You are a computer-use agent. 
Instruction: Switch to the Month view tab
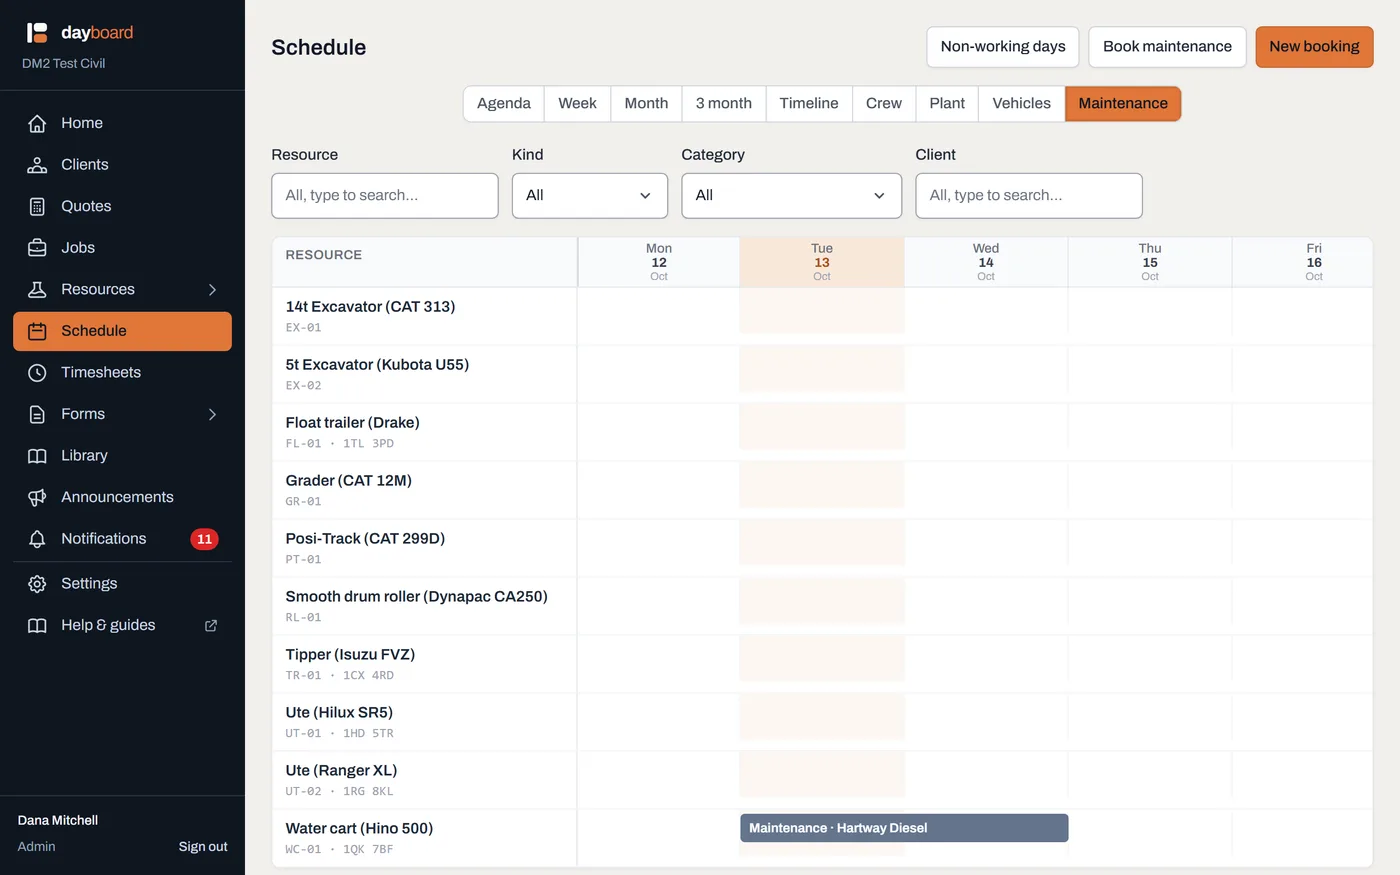point(646,103)
